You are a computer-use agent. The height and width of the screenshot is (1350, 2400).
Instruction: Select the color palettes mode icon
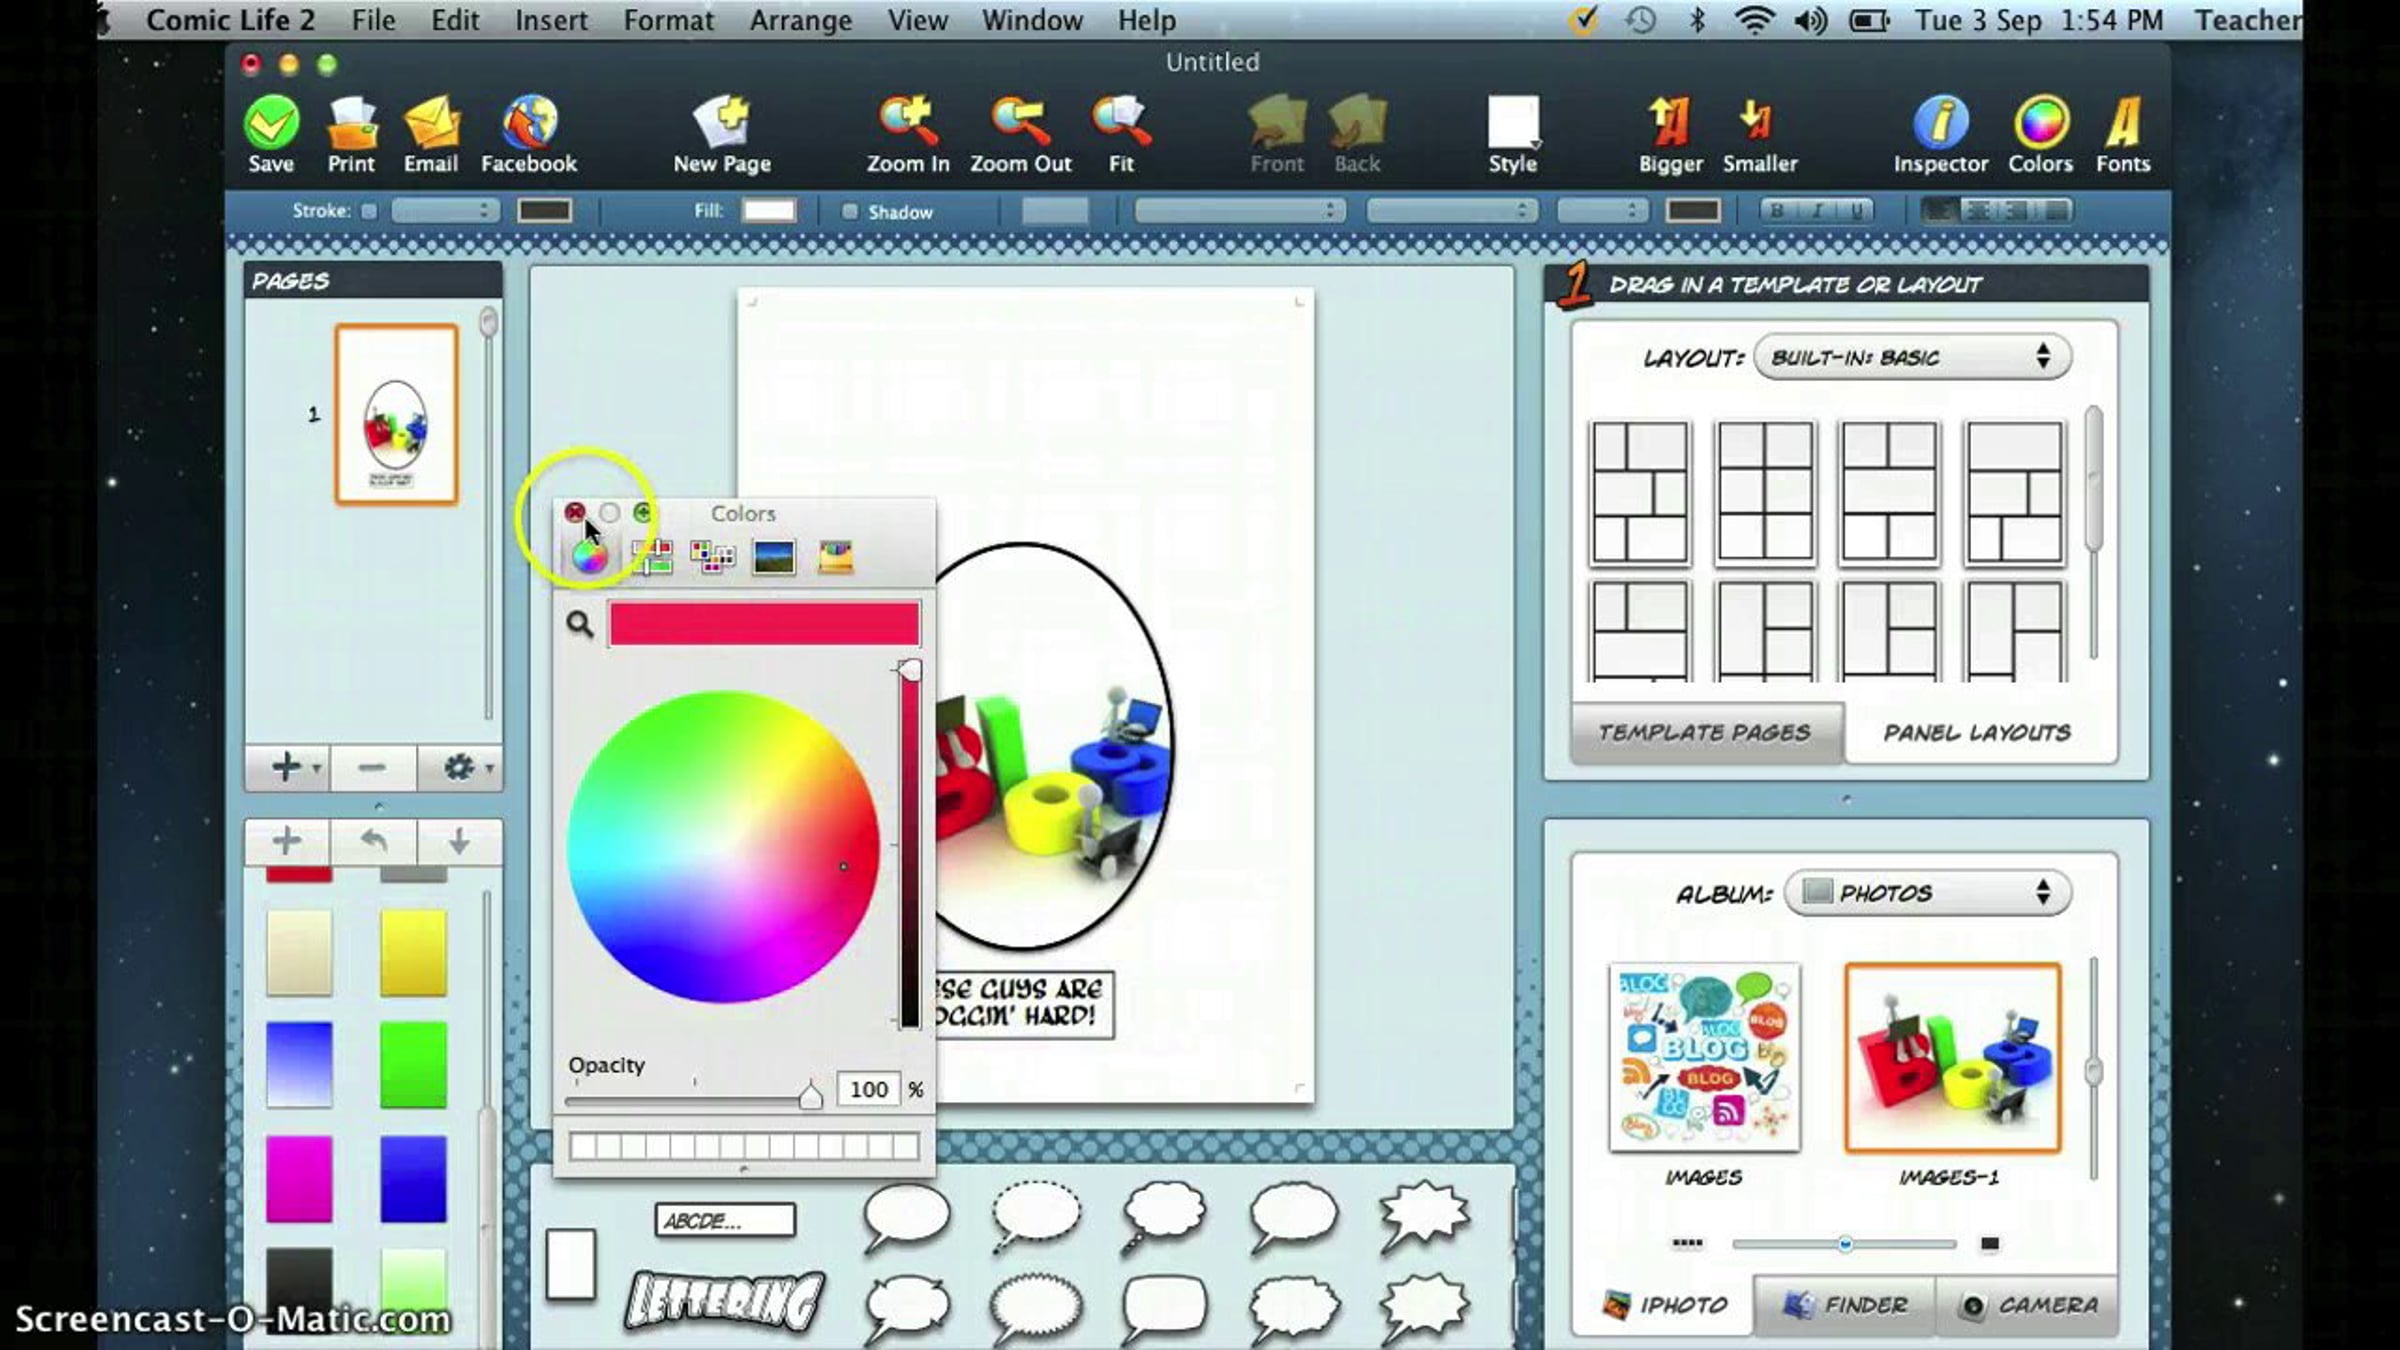point(712,557)
